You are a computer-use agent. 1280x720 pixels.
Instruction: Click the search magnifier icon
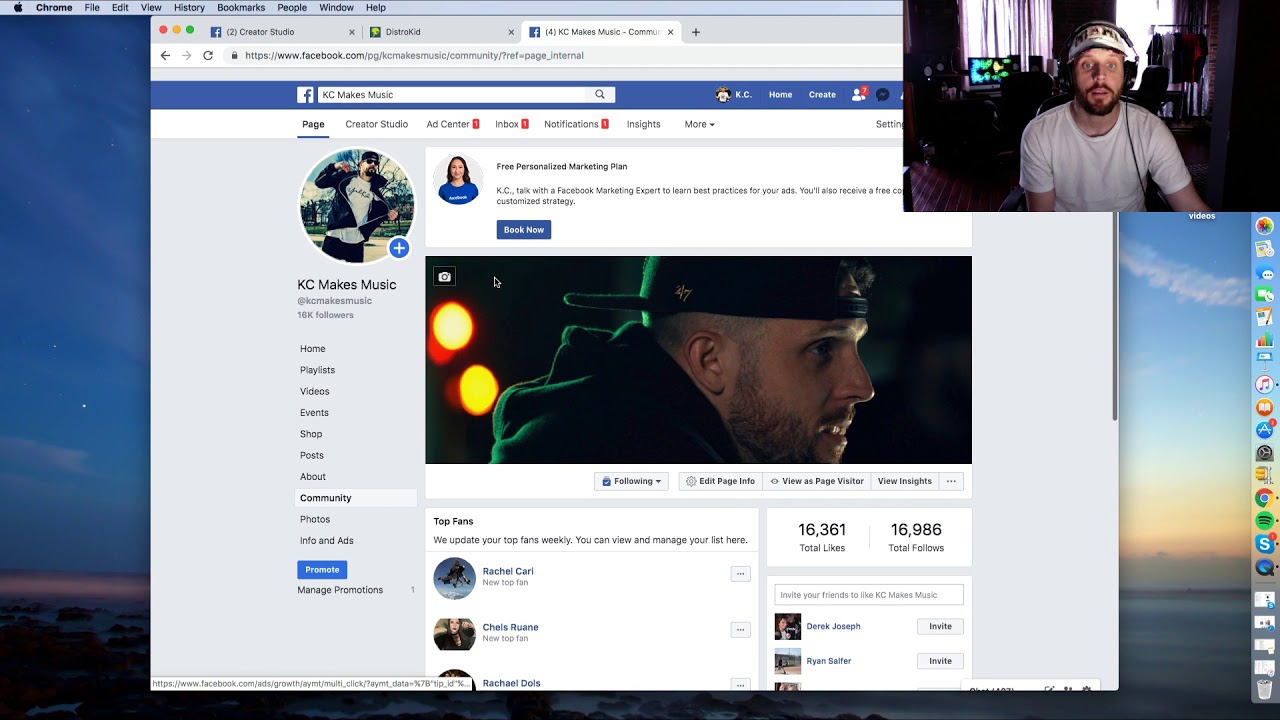pyautogui.click(x=600, y=95)
